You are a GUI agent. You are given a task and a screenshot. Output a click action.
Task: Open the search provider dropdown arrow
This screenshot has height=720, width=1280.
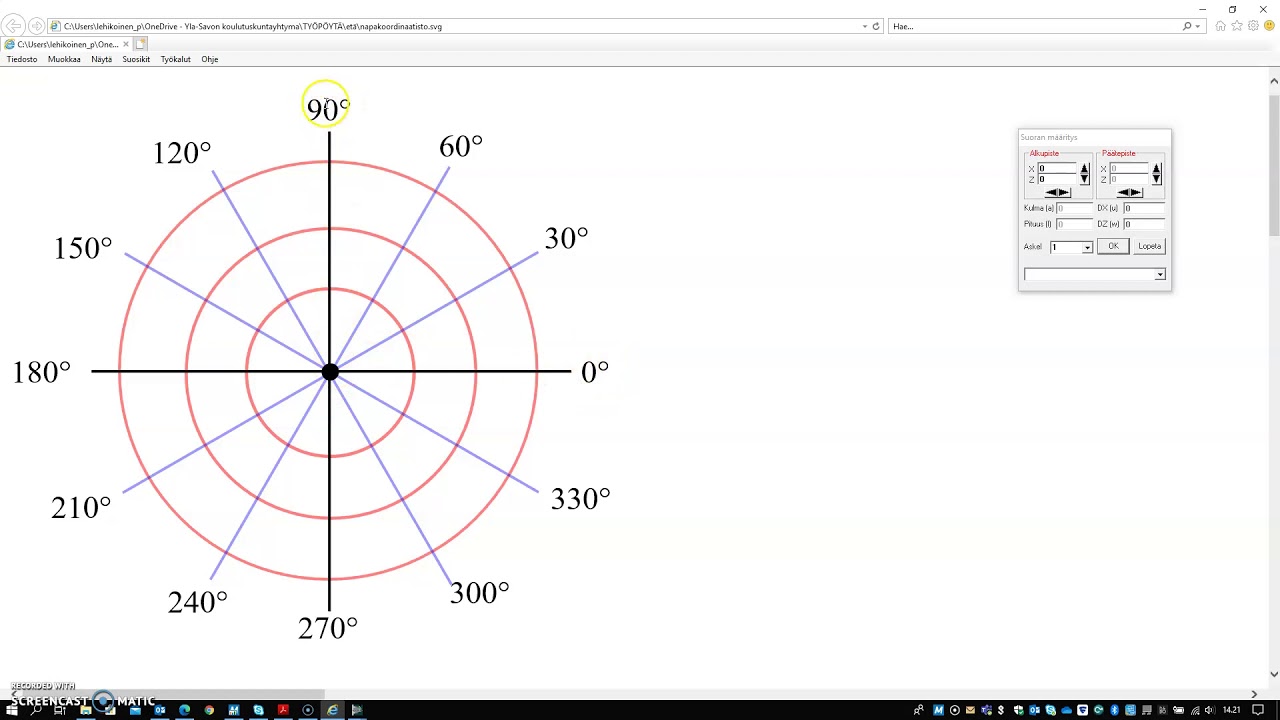[1198, 26]
